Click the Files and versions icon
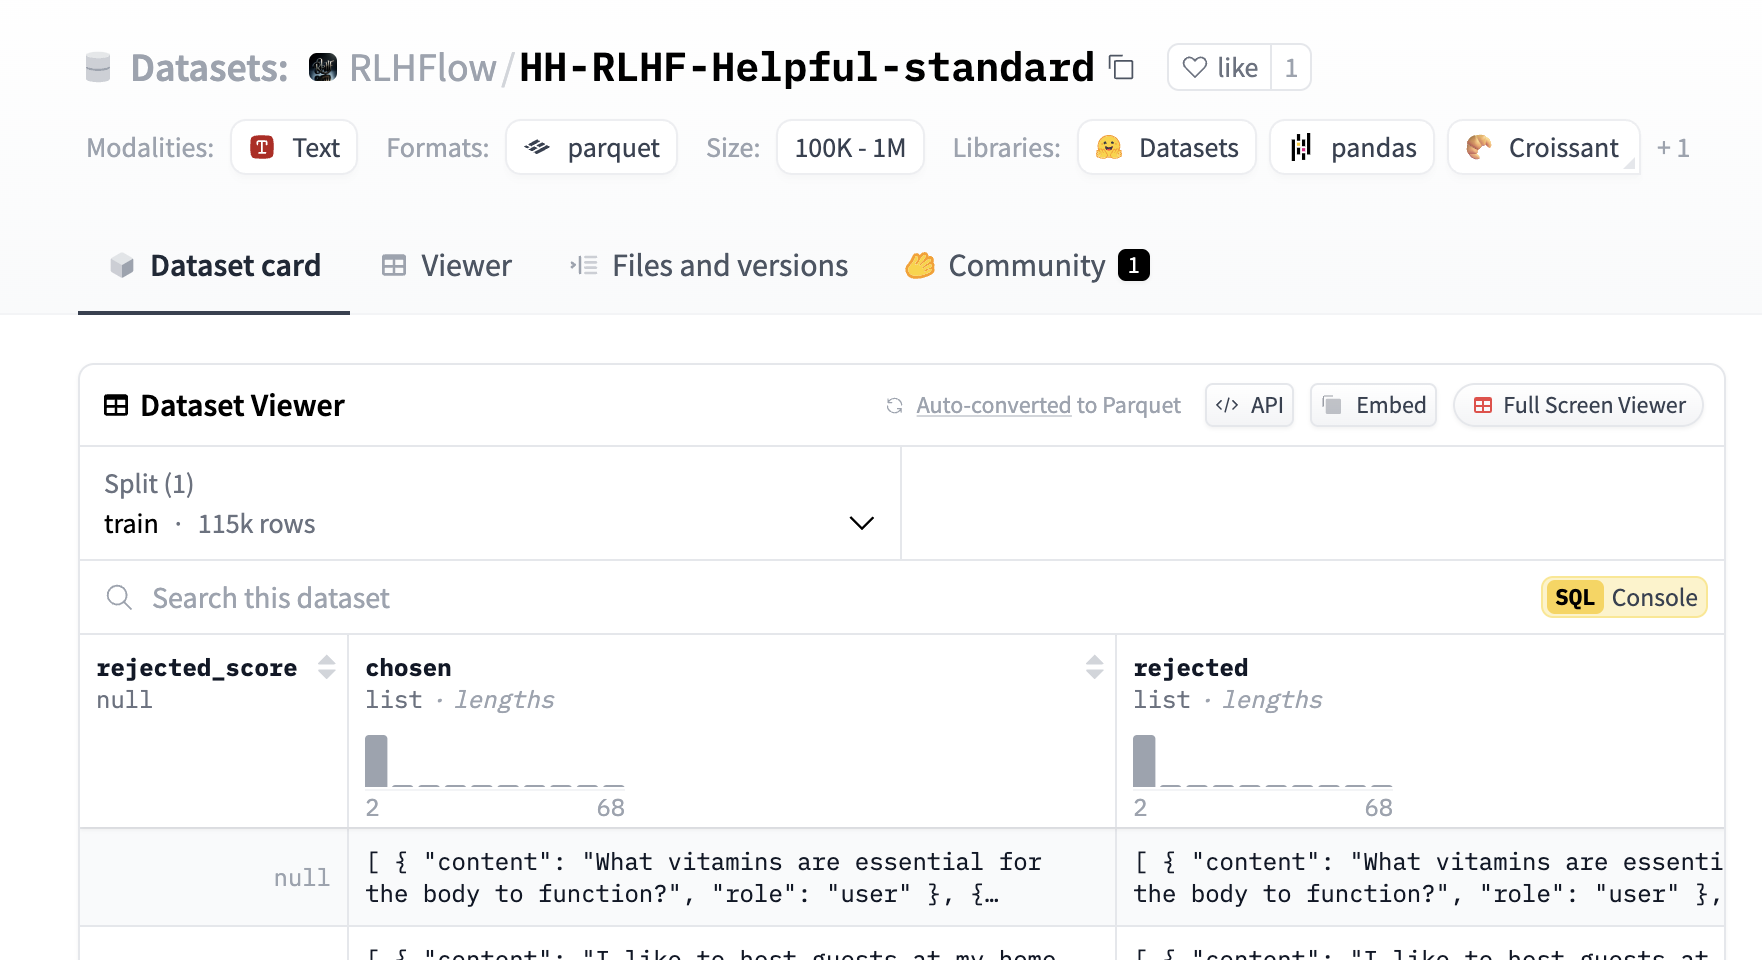 [x=584, y=265]
